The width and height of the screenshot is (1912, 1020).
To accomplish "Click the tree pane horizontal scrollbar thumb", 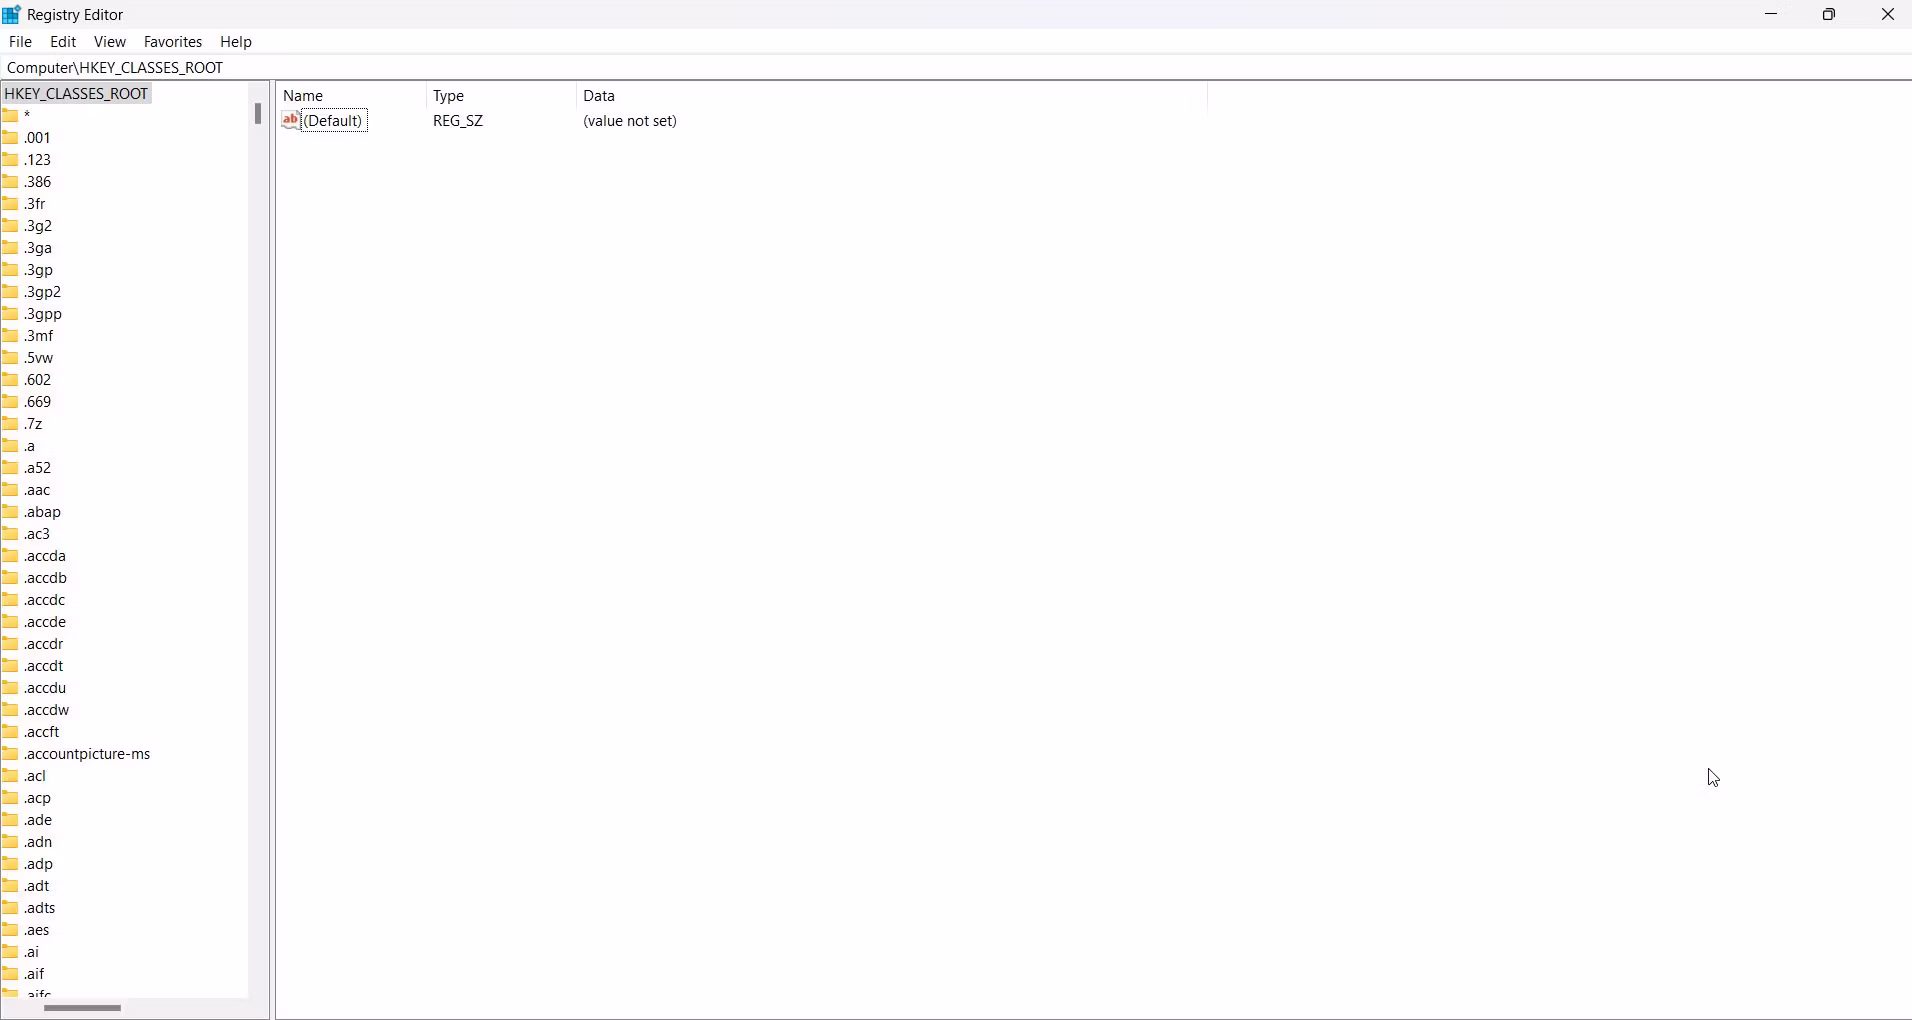I will click(83, 1008).
